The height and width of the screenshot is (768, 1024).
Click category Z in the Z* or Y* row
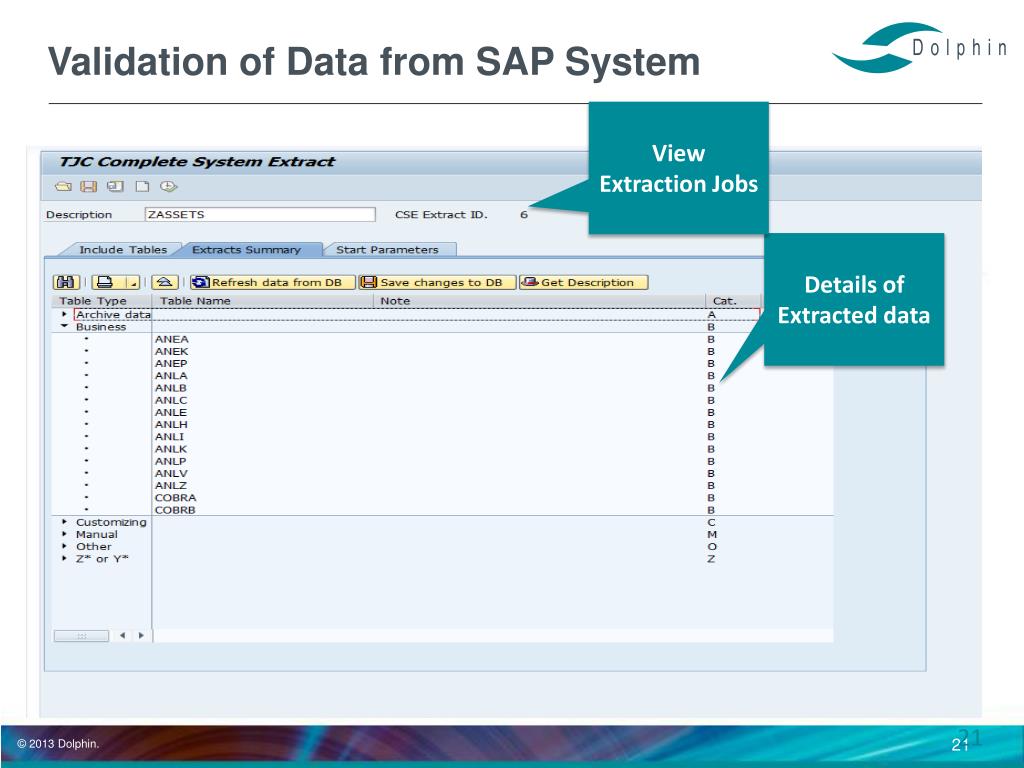click(x=712, y=558)
